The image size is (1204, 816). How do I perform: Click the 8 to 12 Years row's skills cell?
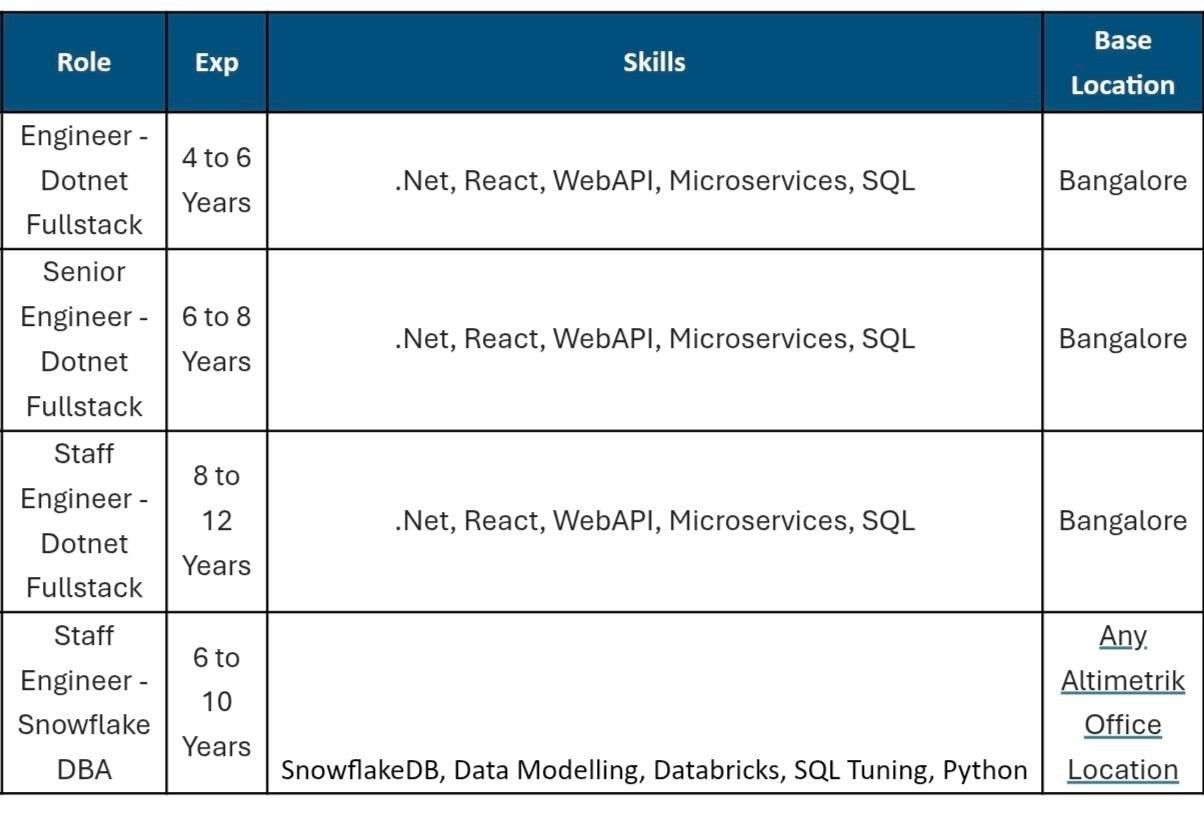click(x=654, y=521)
